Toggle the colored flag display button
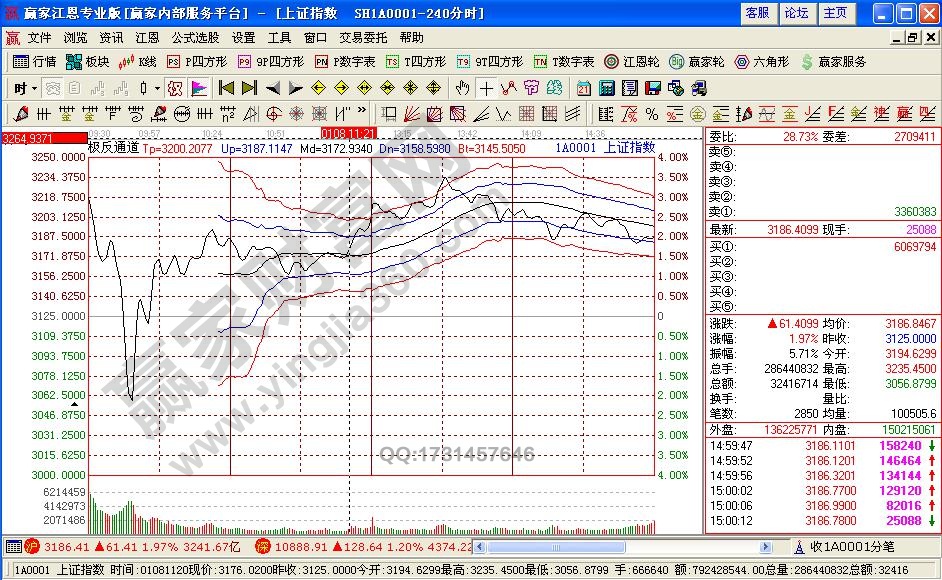 [x=197, y=88]
